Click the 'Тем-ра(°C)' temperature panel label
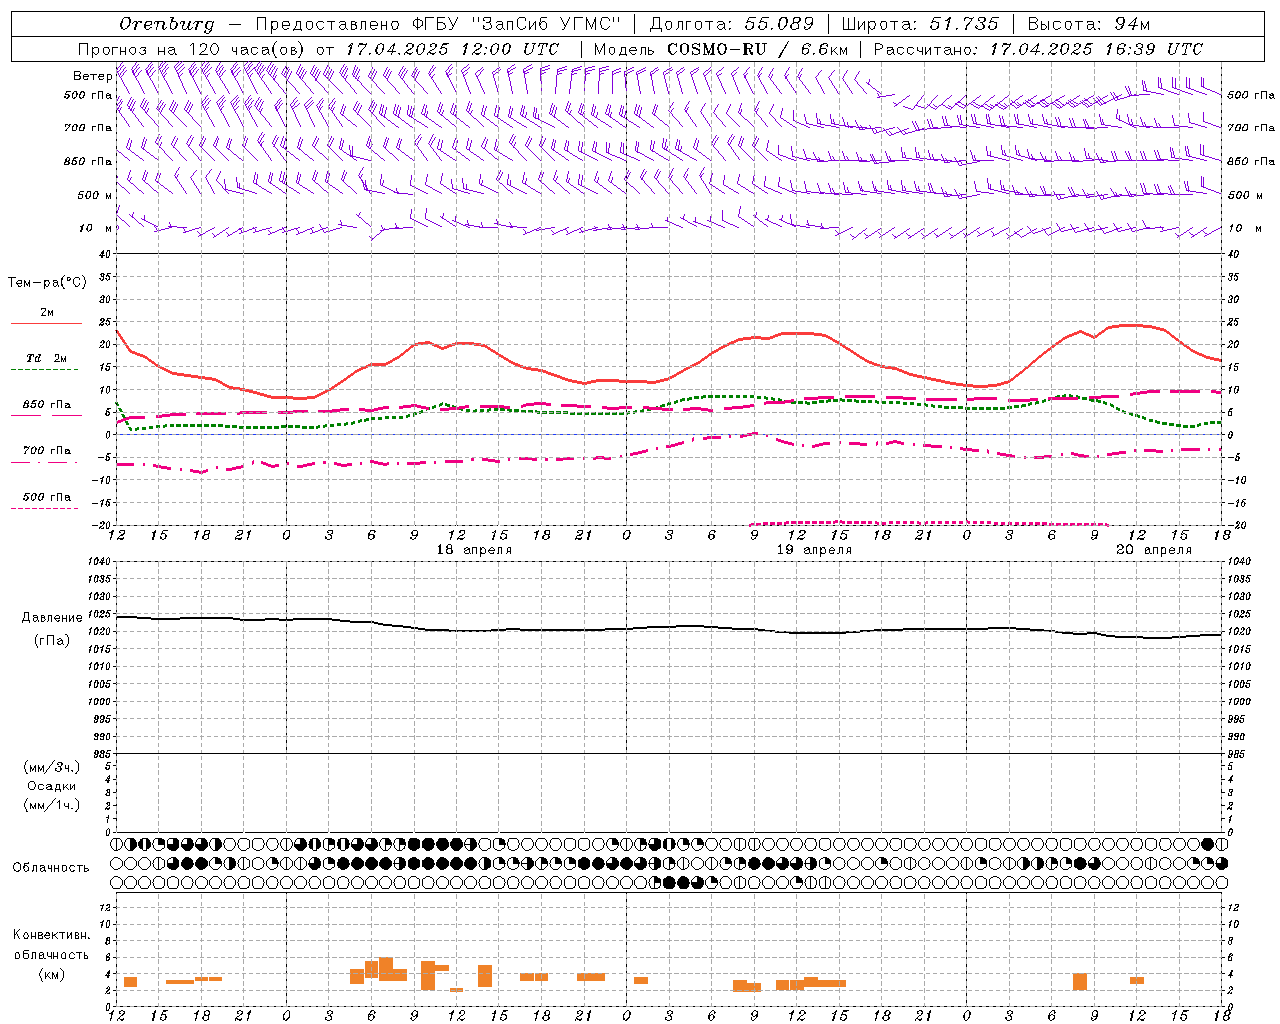 47,283
